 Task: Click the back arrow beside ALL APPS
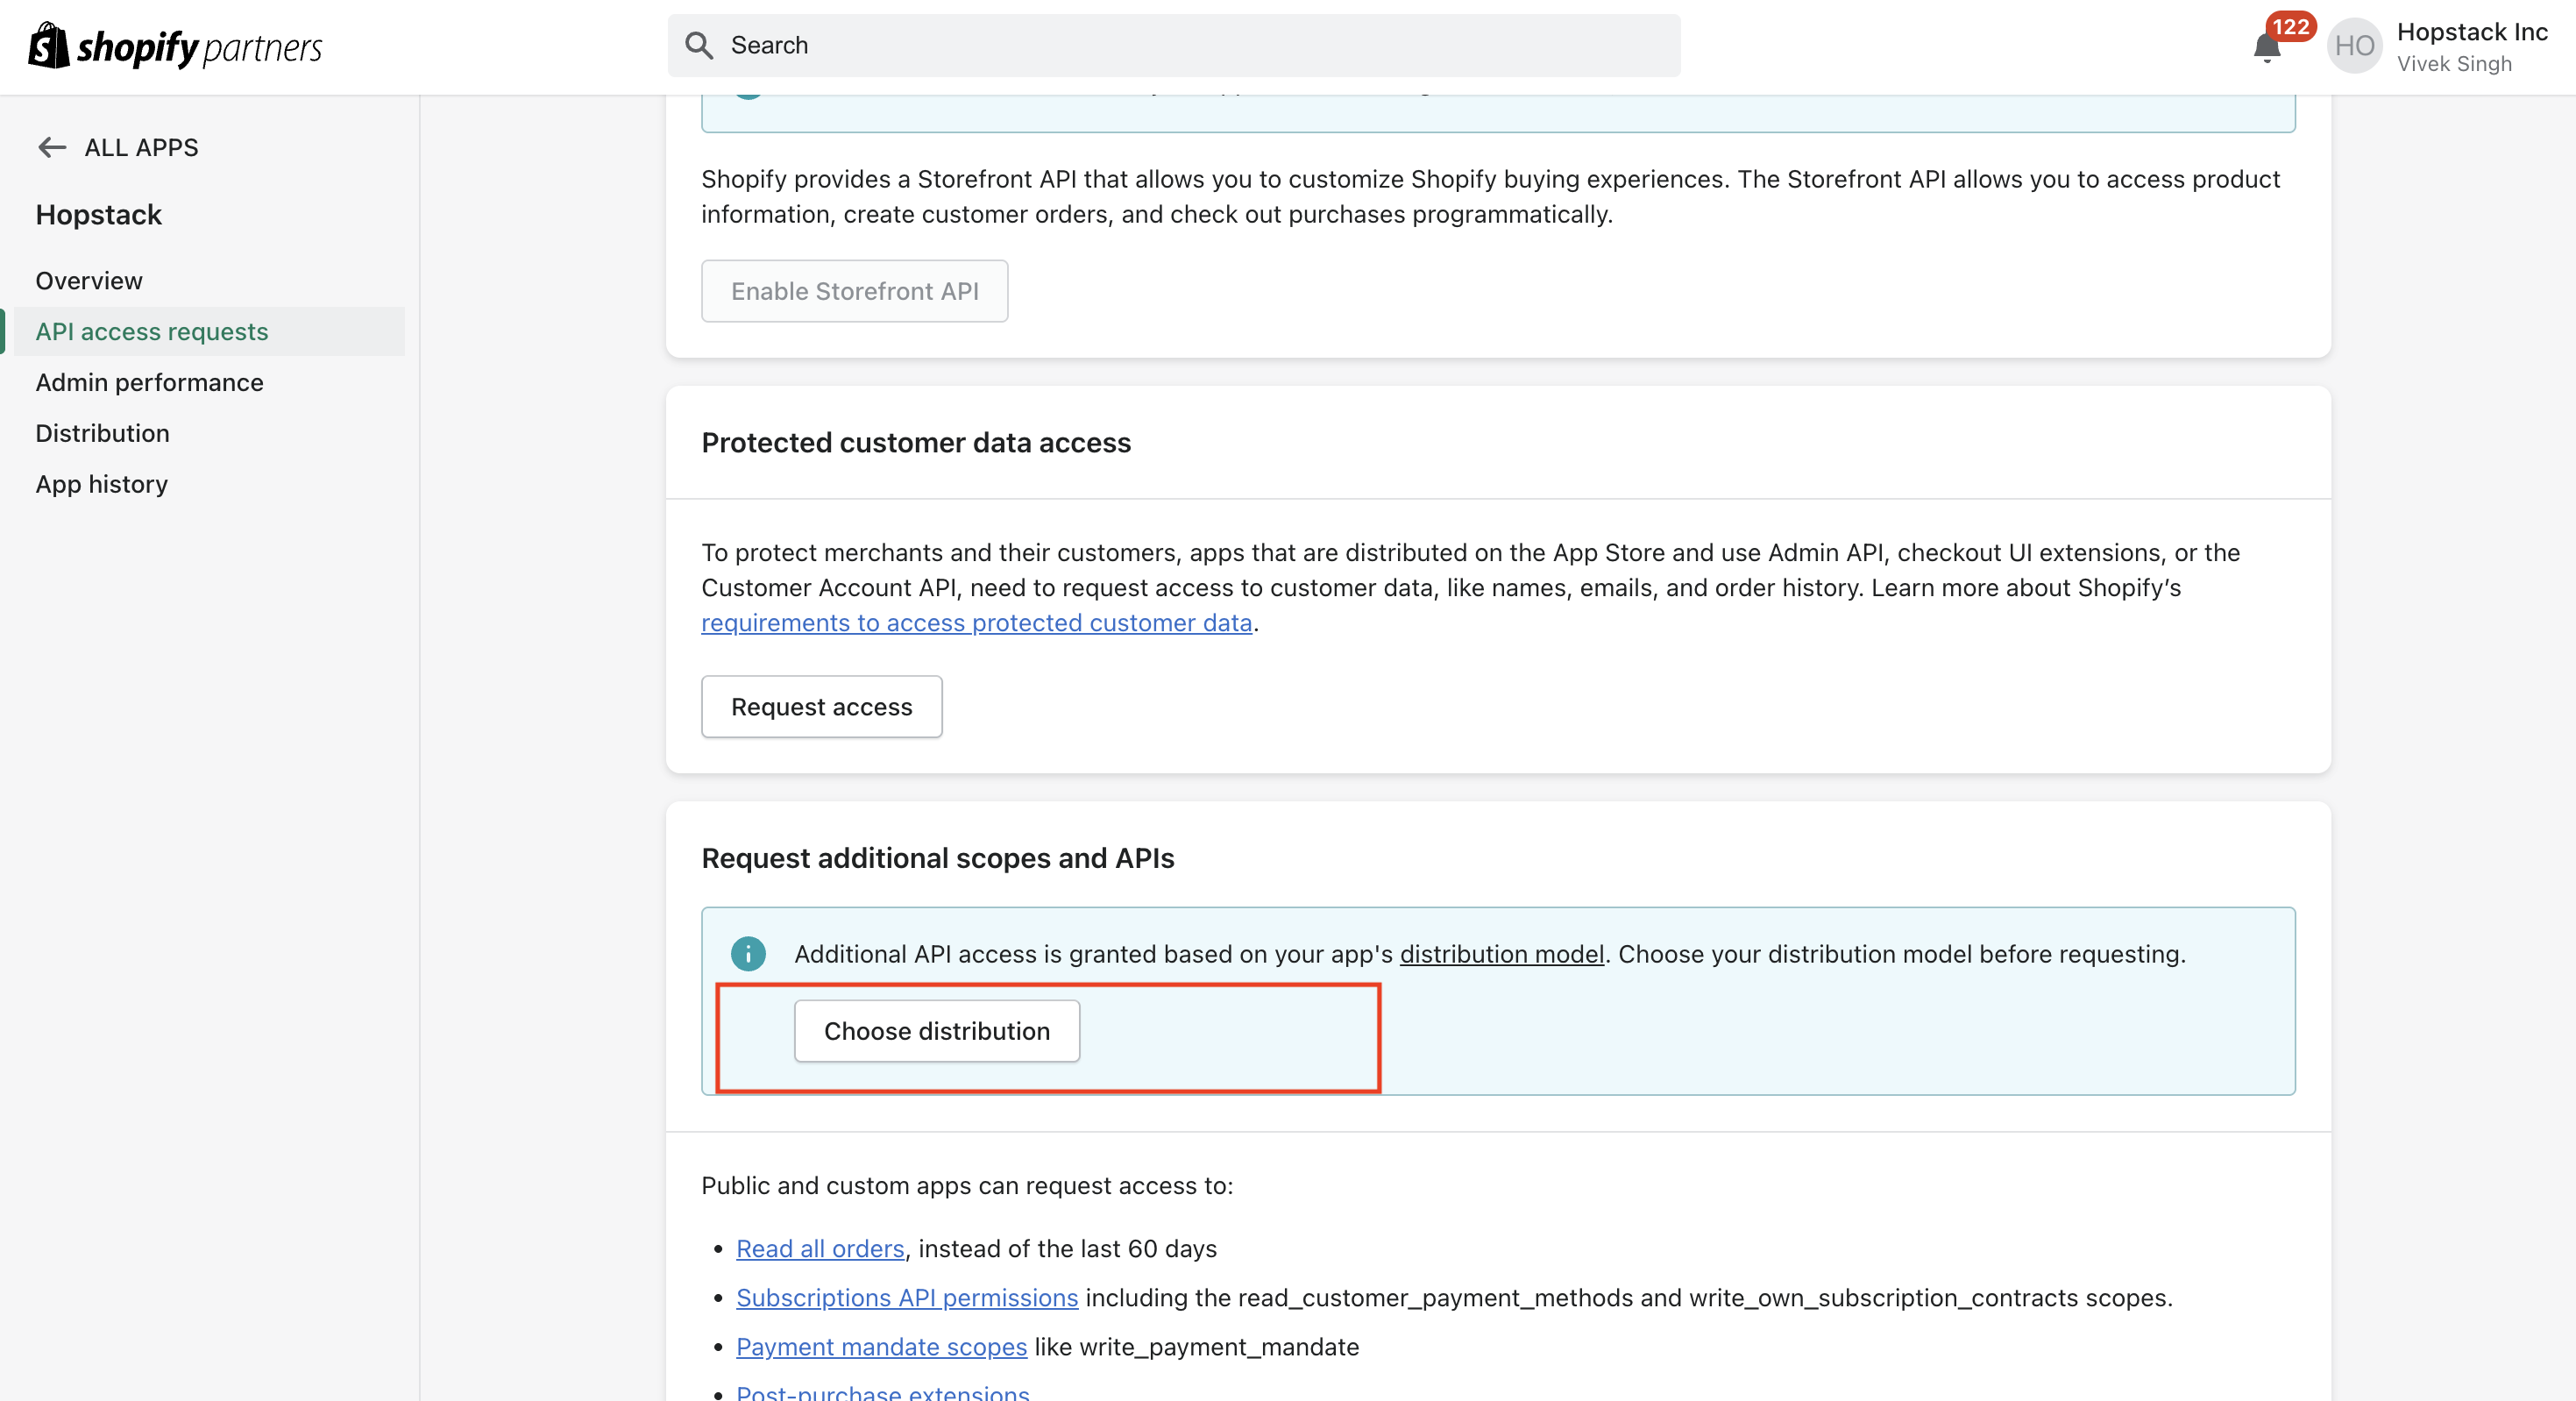click(x=52, y=147)
